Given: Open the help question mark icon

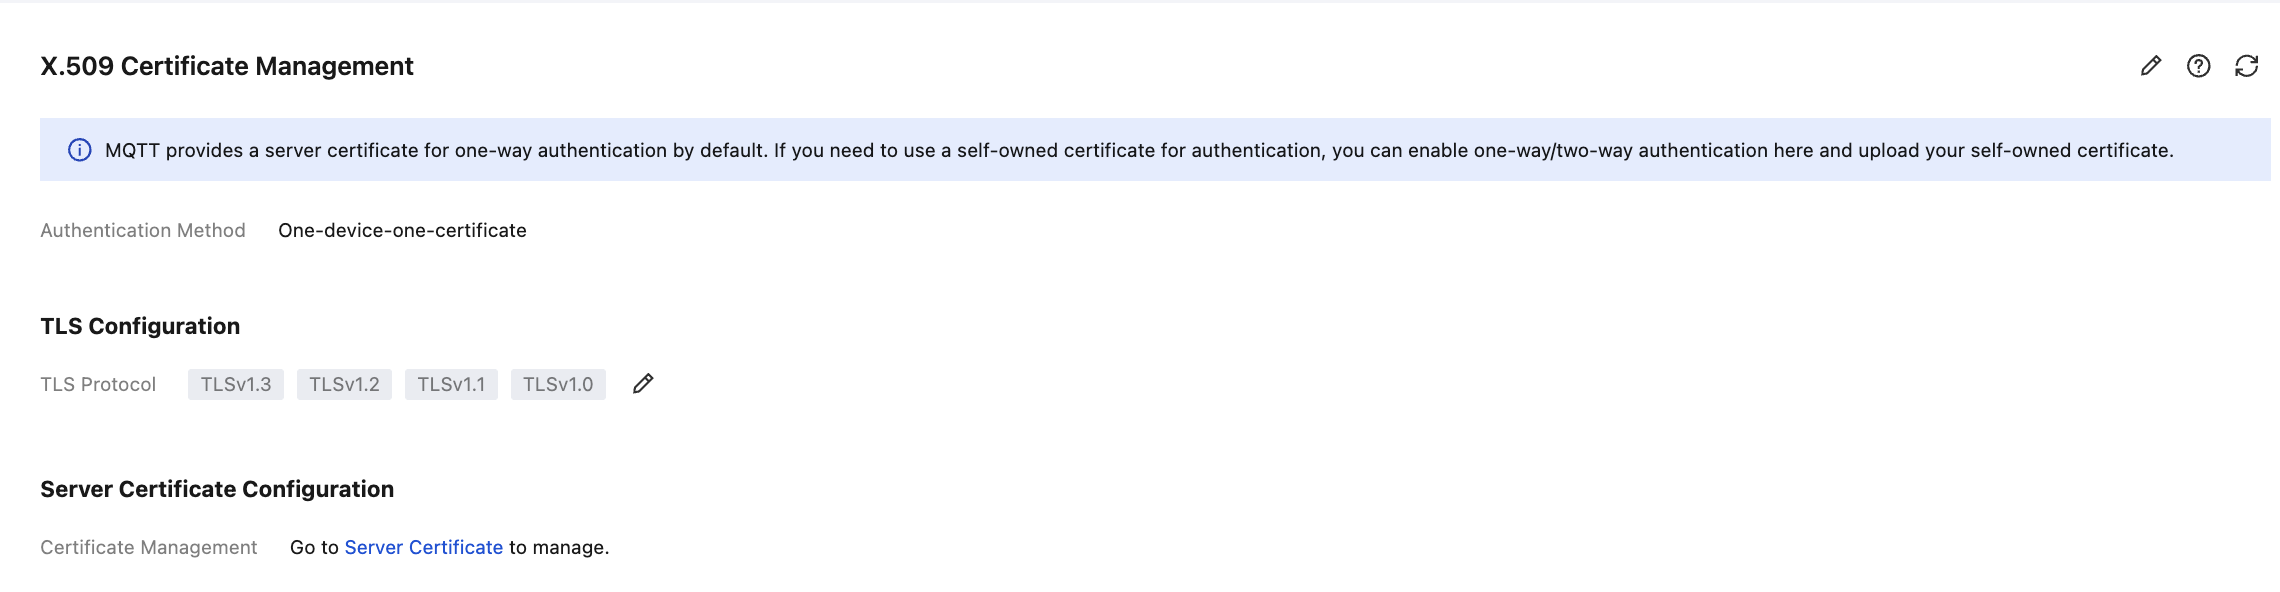Looking at the screenshot, I should (x=2199, y=66).
